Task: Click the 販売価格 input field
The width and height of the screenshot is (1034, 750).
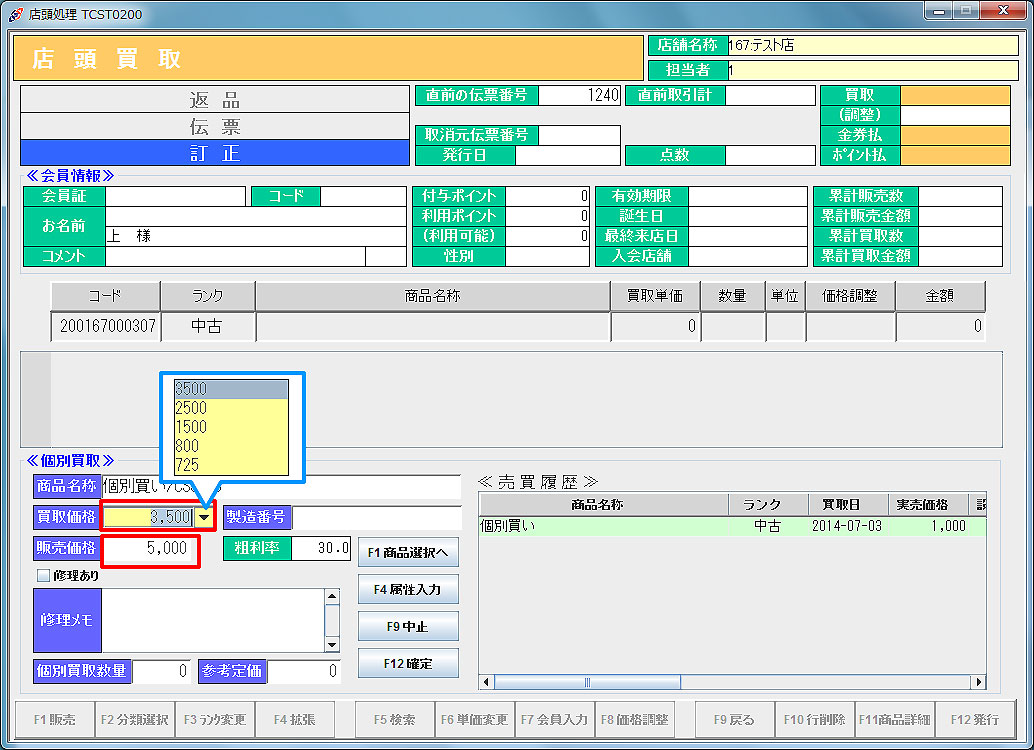Action: [x=148, y=549]
